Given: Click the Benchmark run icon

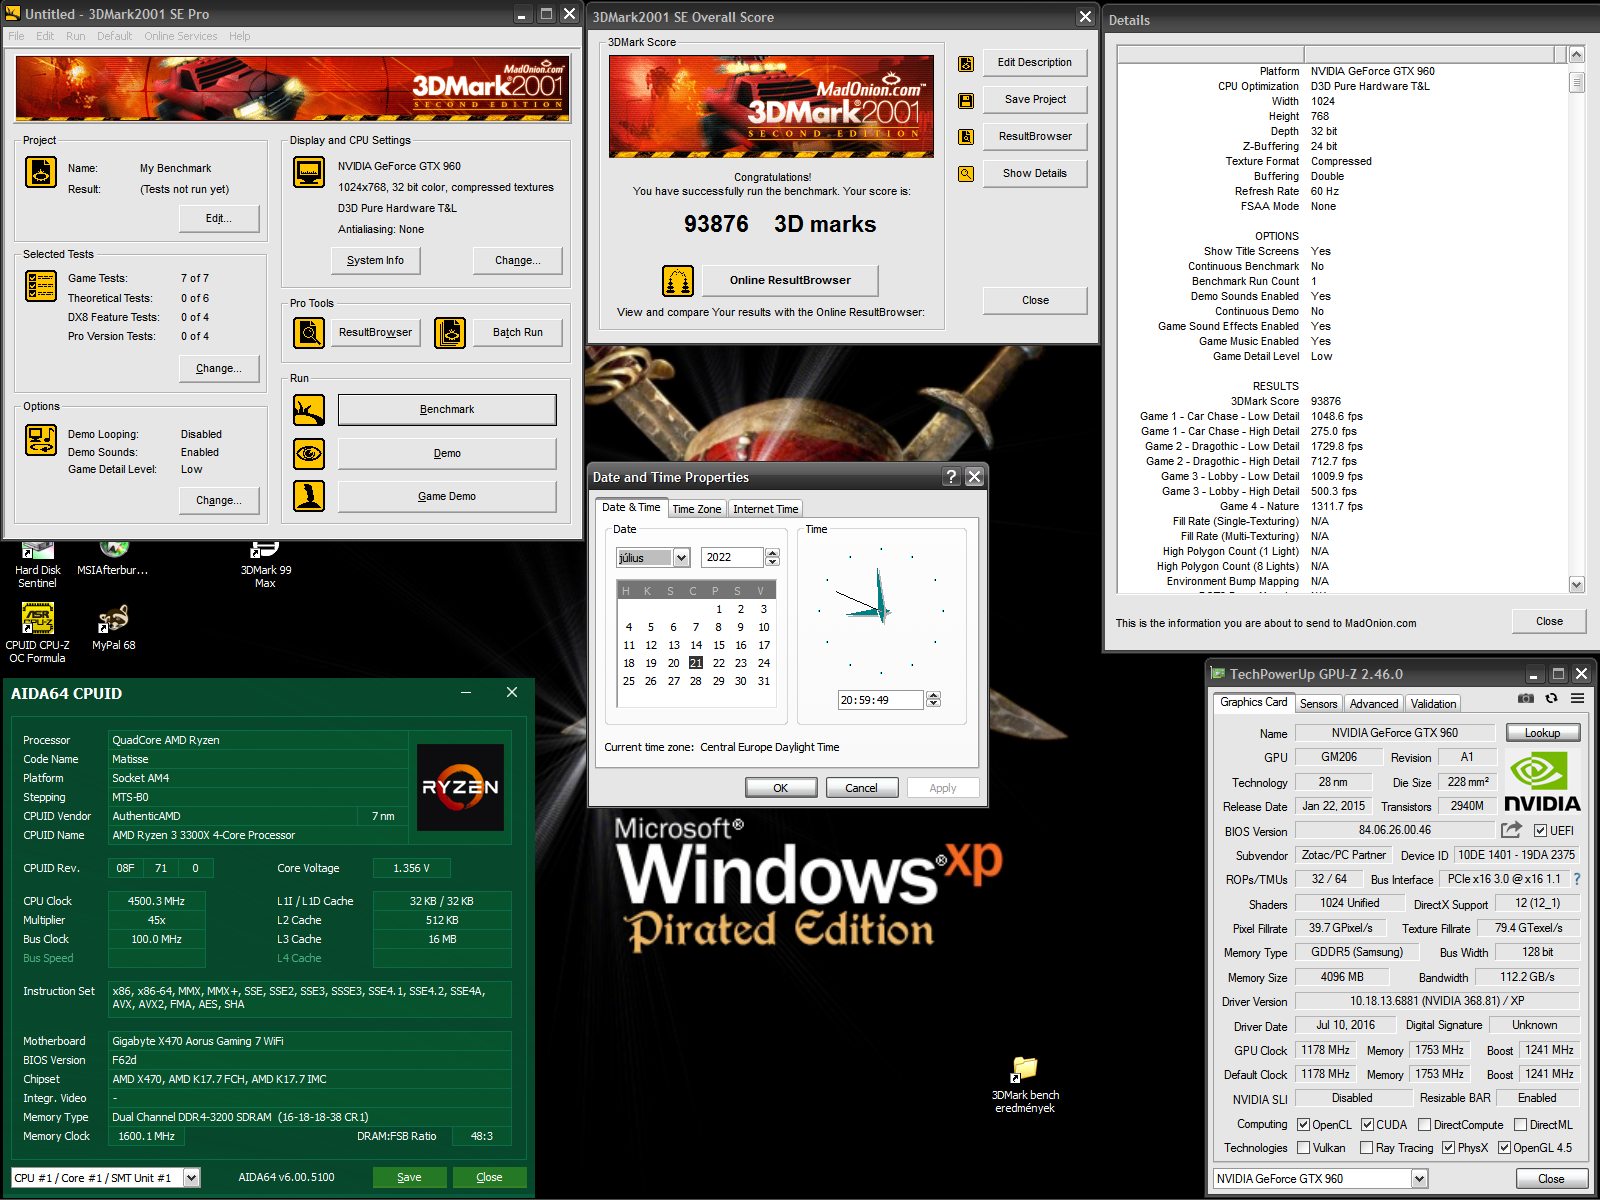Looking at the screenshot, I should coord(309,410).
